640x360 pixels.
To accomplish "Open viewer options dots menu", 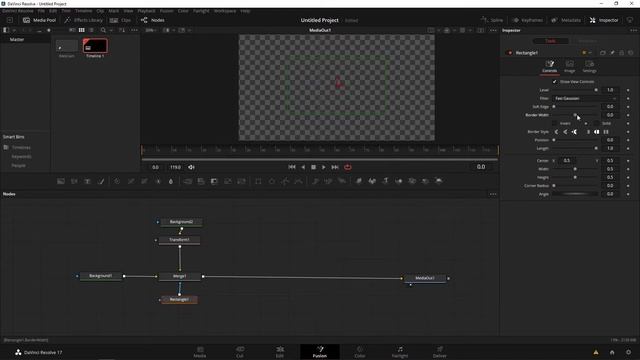I will [x=493, y=30].
